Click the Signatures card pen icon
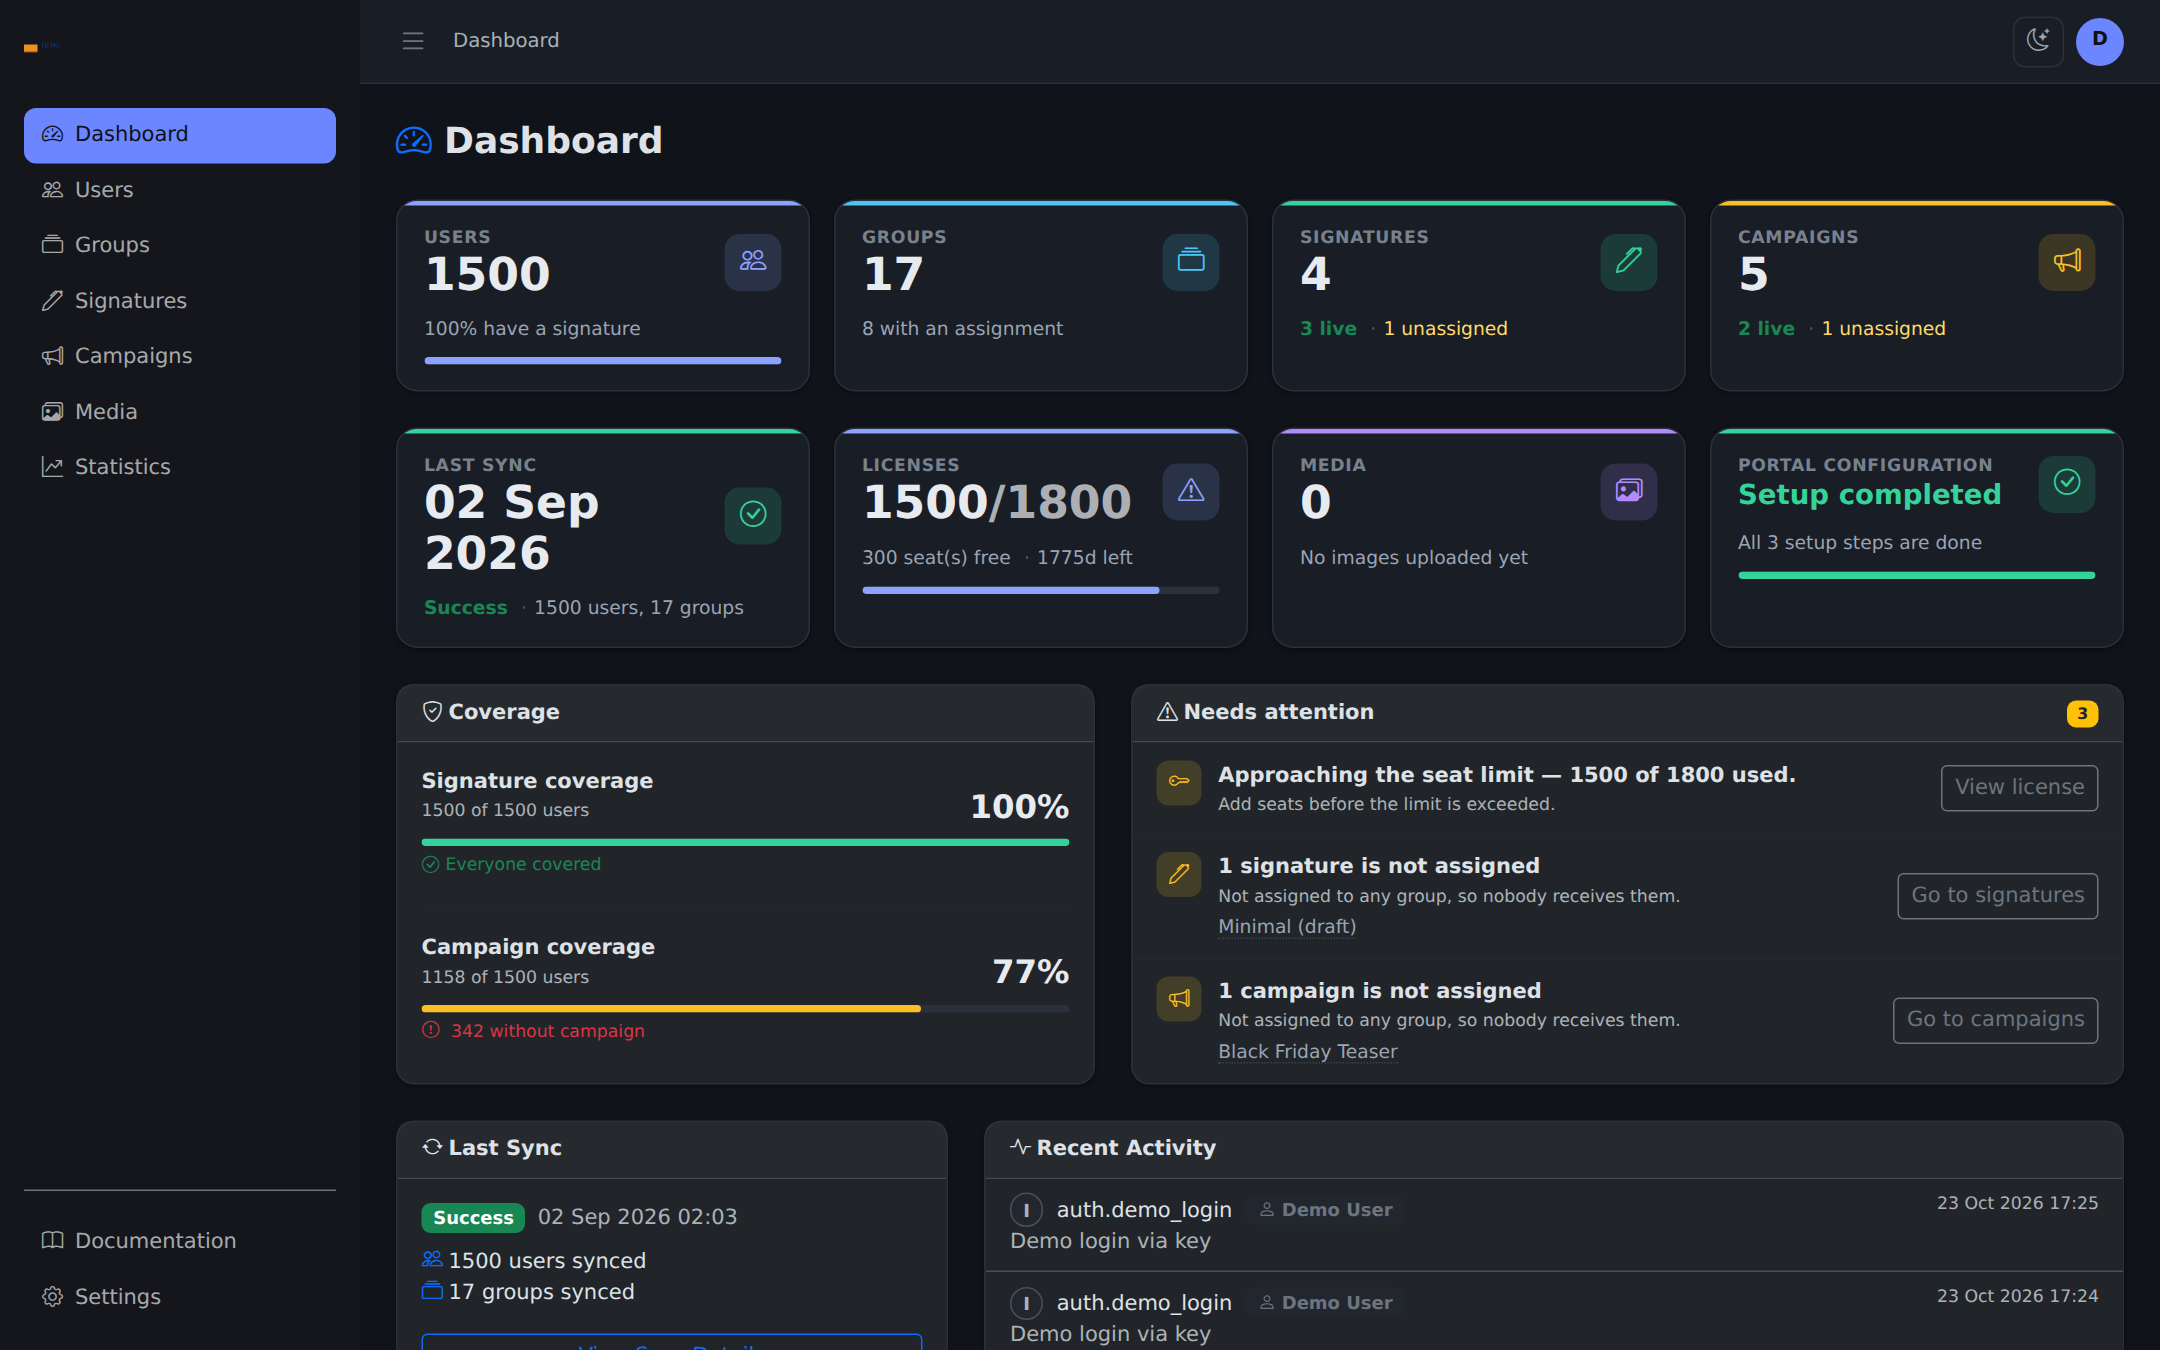 point(1629,262)
